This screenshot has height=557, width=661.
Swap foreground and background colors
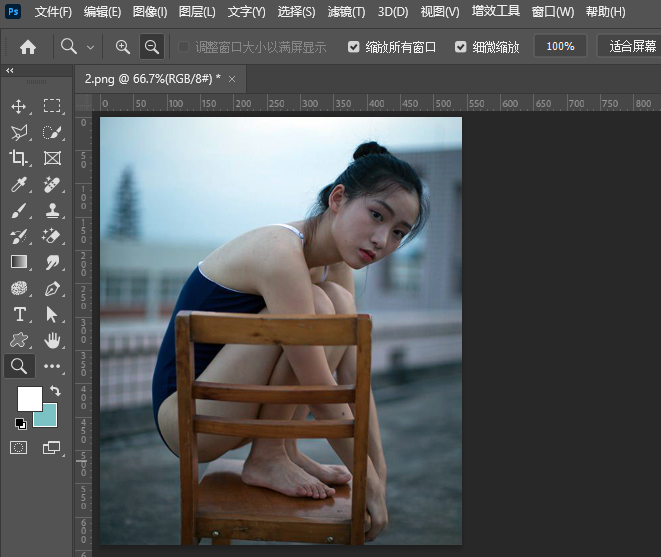(x=55, y=390)
